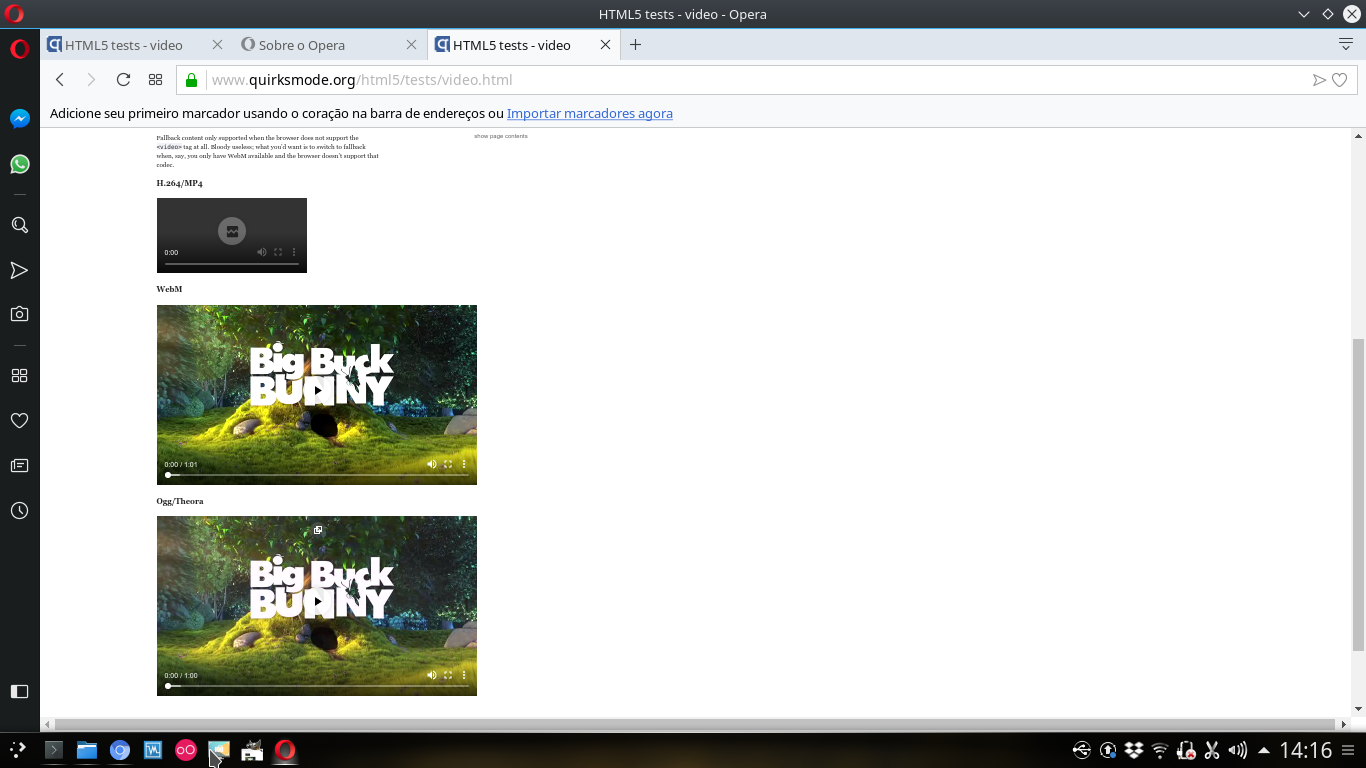Open more options on the H.264/MP4 video
This screenshot has height=768, width=1366.
tap(294, 252)
